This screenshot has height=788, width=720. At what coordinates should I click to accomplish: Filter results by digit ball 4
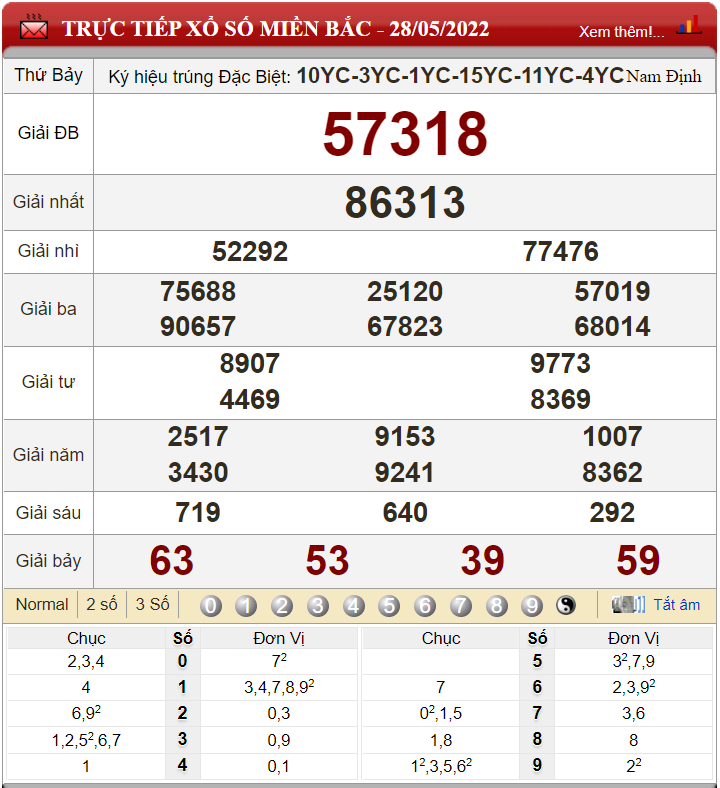(x=354, y=606)
